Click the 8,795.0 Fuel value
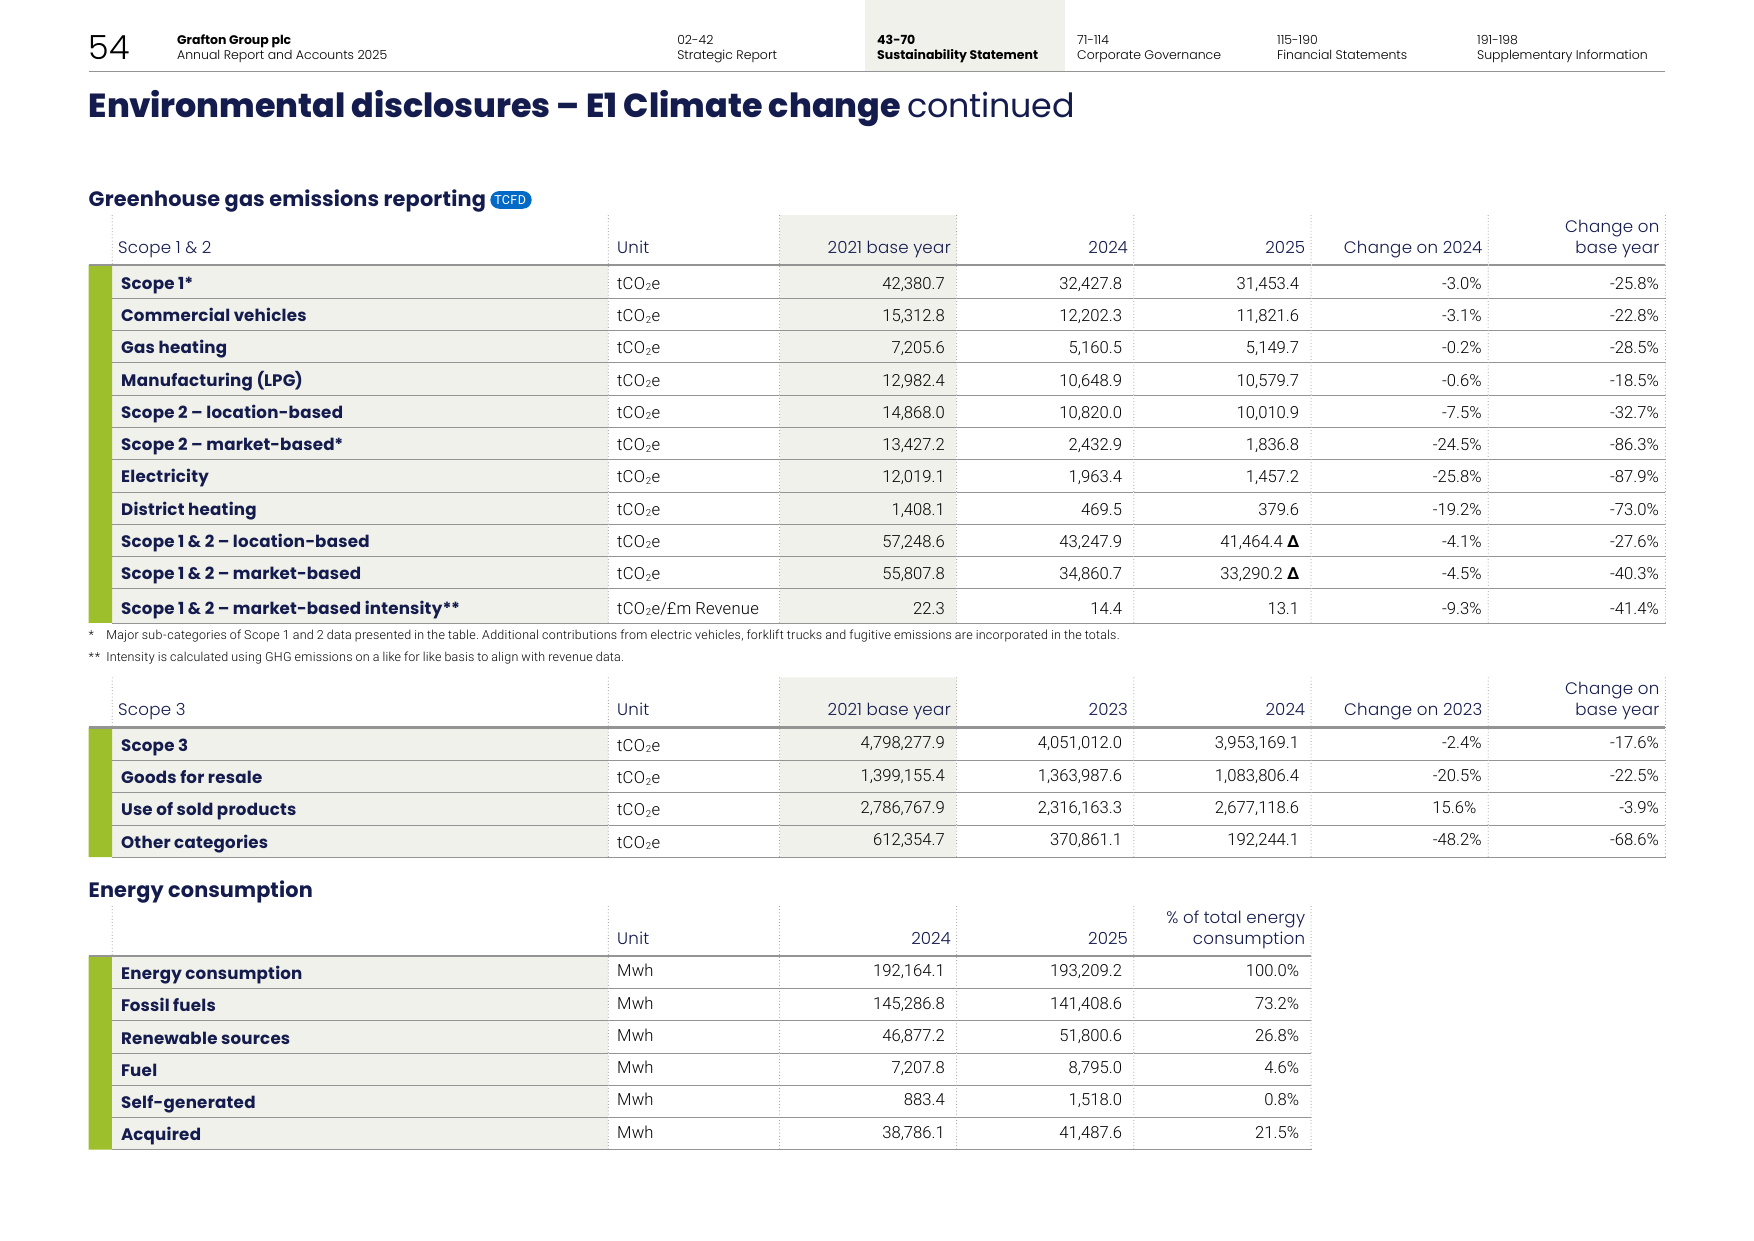Image resolution: width=1754 pixels, height=1241 pixels. (1095, 1067)
